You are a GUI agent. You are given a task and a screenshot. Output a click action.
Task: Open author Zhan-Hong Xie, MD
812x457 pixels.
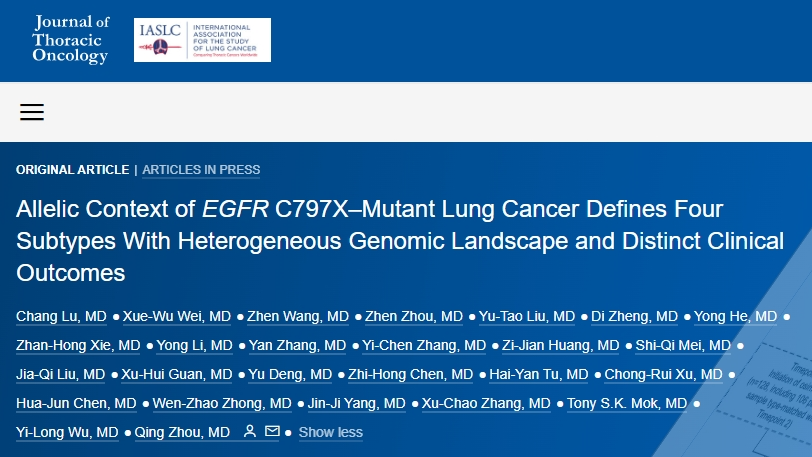click(x=78, y=345)
